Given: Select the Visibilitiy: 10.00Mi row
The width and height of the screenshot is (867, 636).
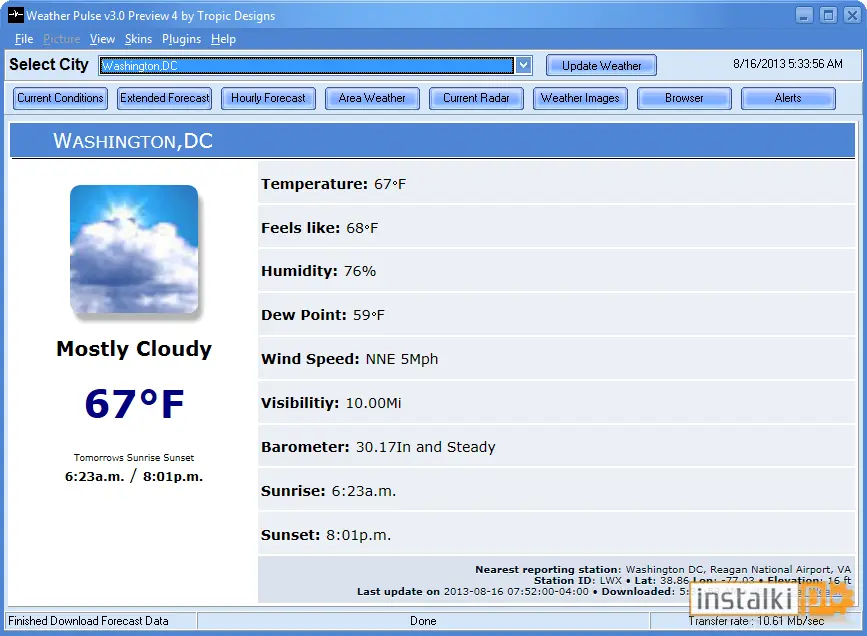Looking at the screenshot, I should click(556, 403).
